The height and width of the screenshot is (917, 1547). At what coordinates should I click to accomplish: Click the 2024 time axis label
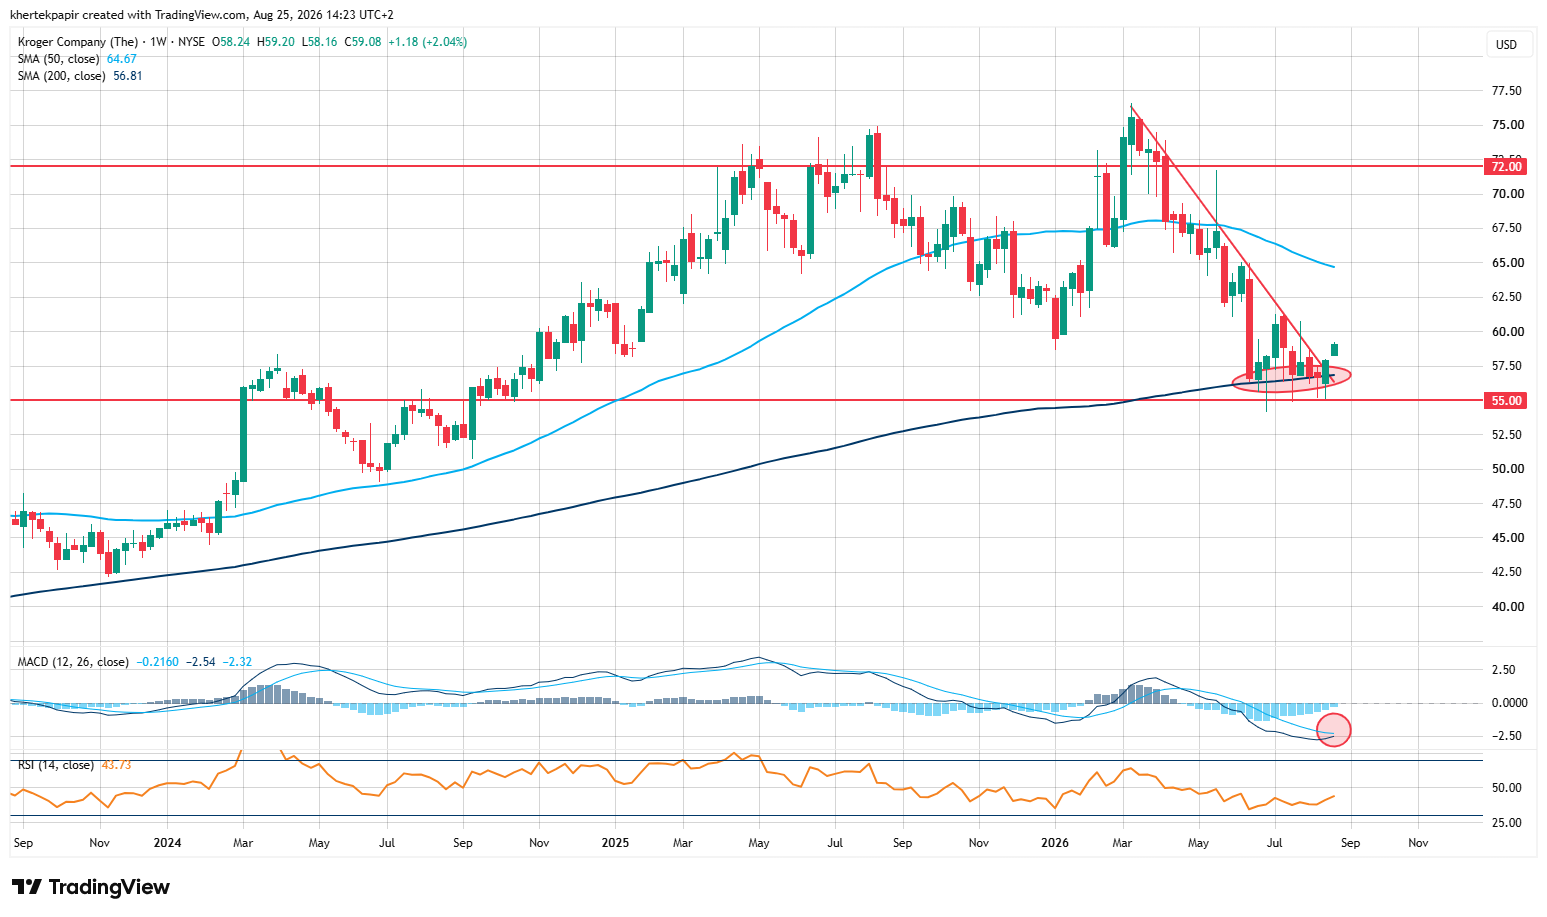(167, 843)
